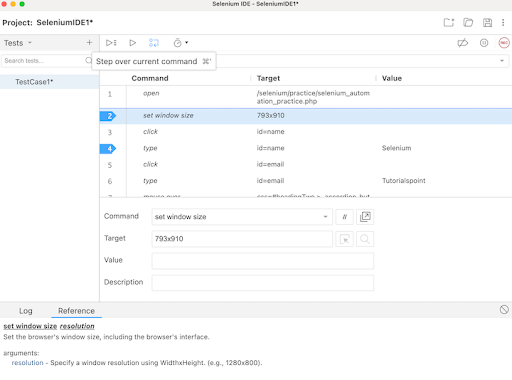Start recording with the REC button
This screenshot has height=380, width=512.
click(504, 43)
